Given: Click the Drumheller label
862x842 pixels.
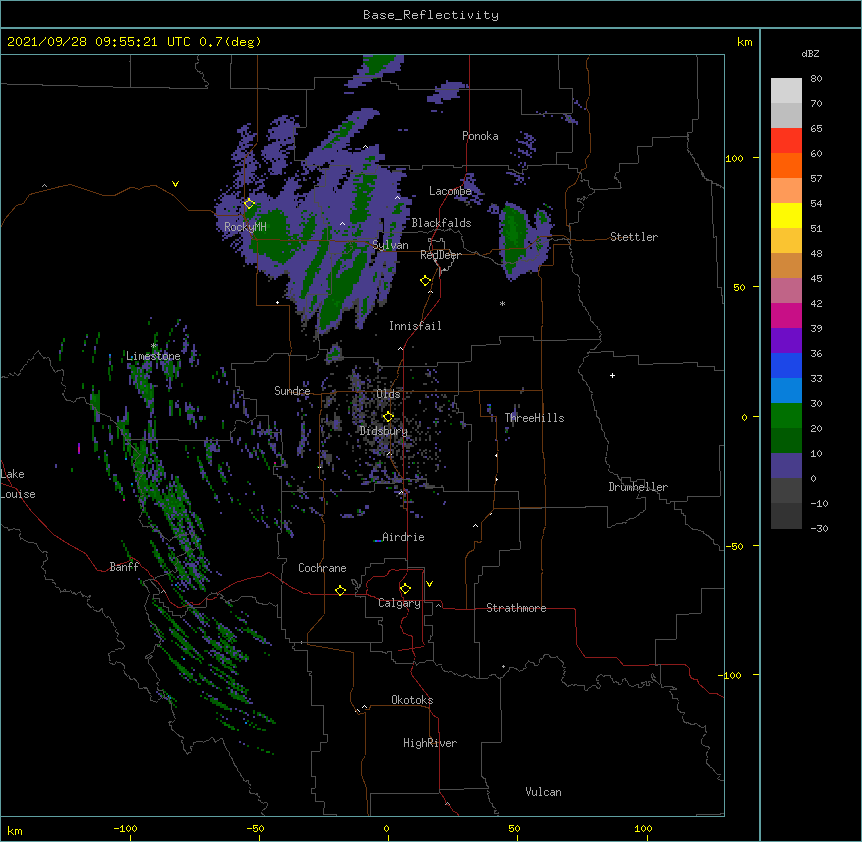Looking at the screenshot, I should pyautogui.click(x=638, y=487).
